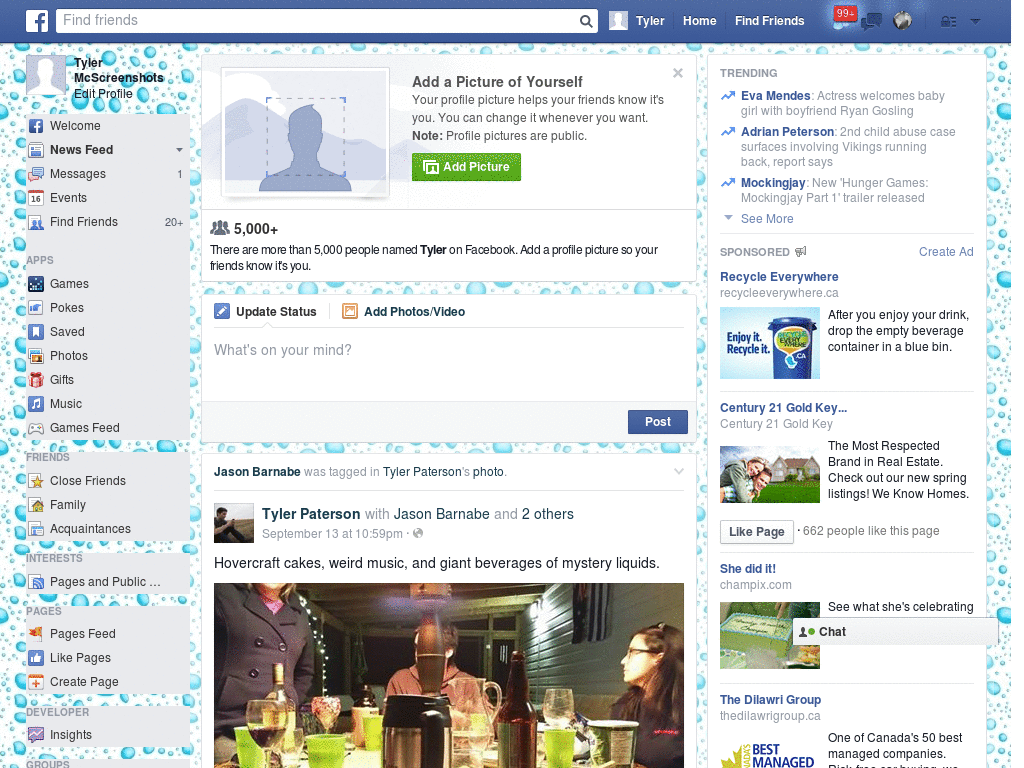Click the Games app icon
Viewport: 1024px width, 768px height.
tap(36, 283)
